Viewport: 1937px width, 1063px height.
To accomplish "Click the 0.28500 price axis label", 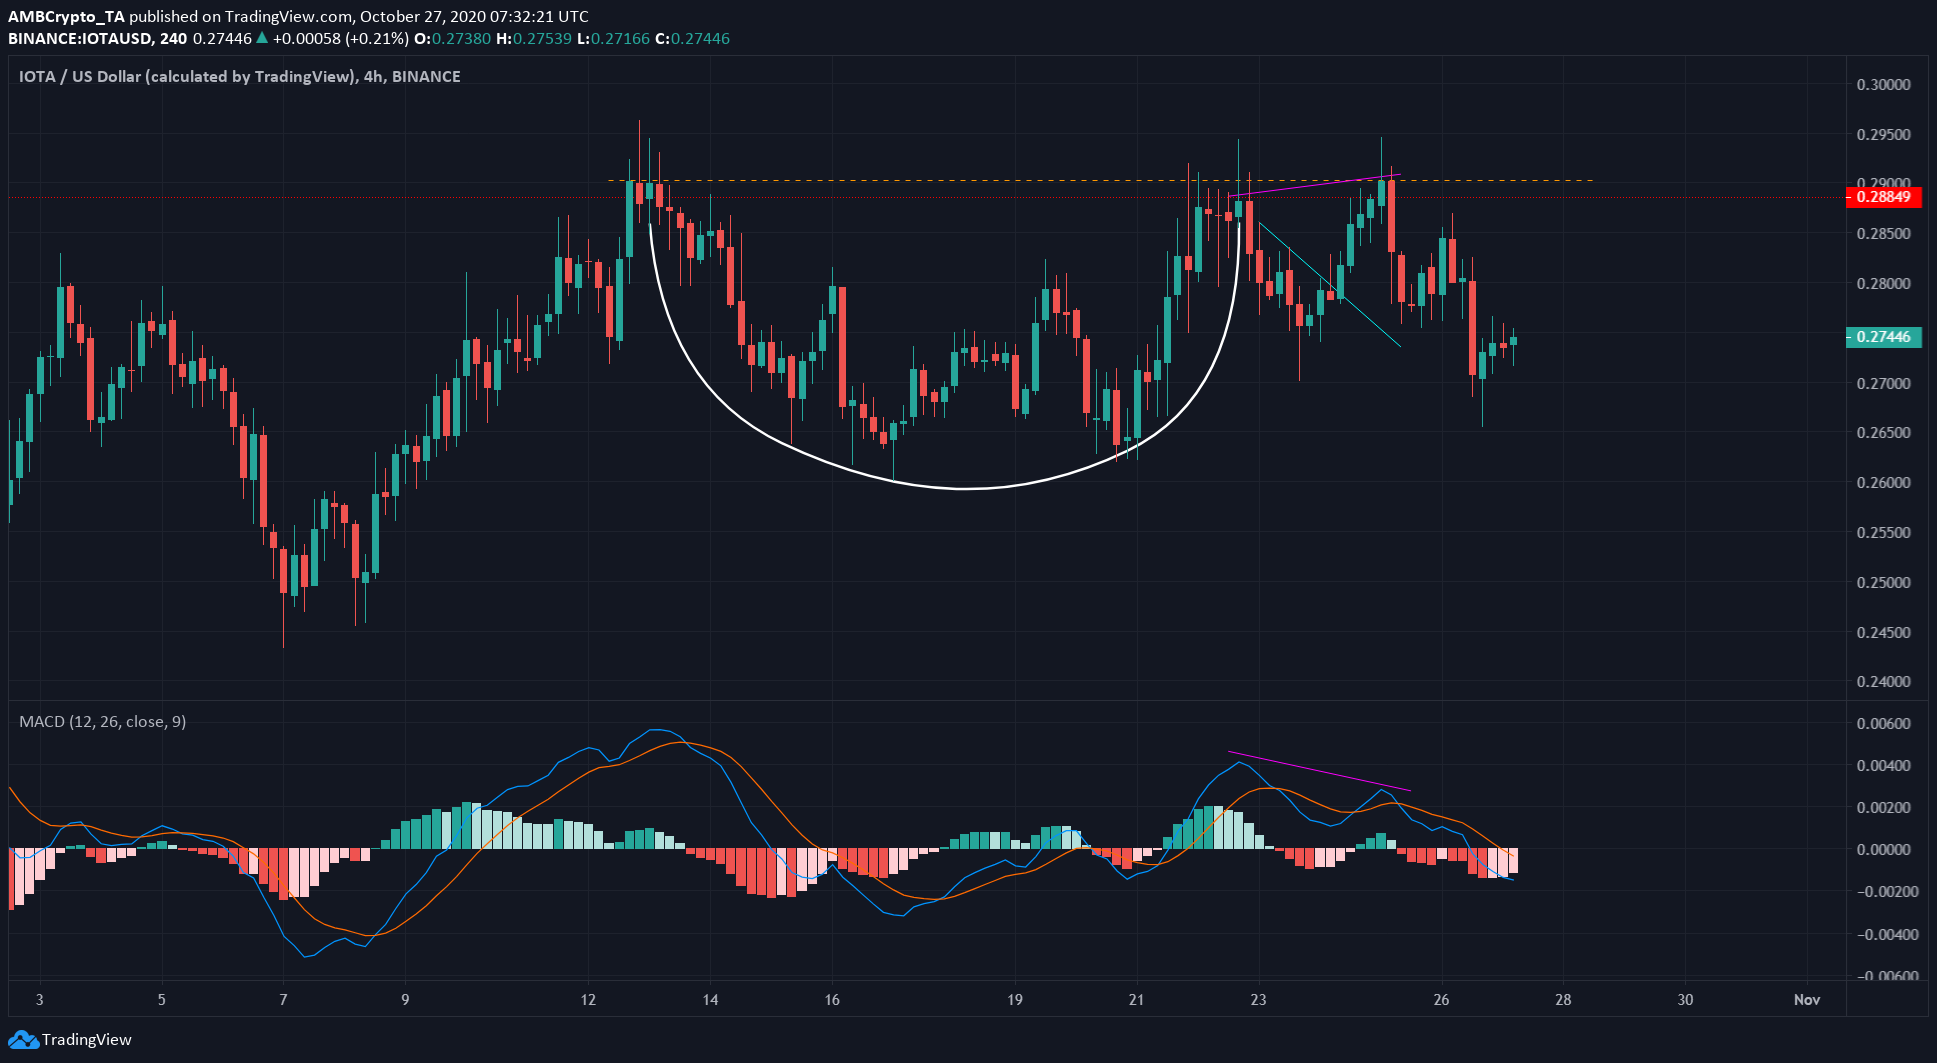I will (x=1884, y=234).
